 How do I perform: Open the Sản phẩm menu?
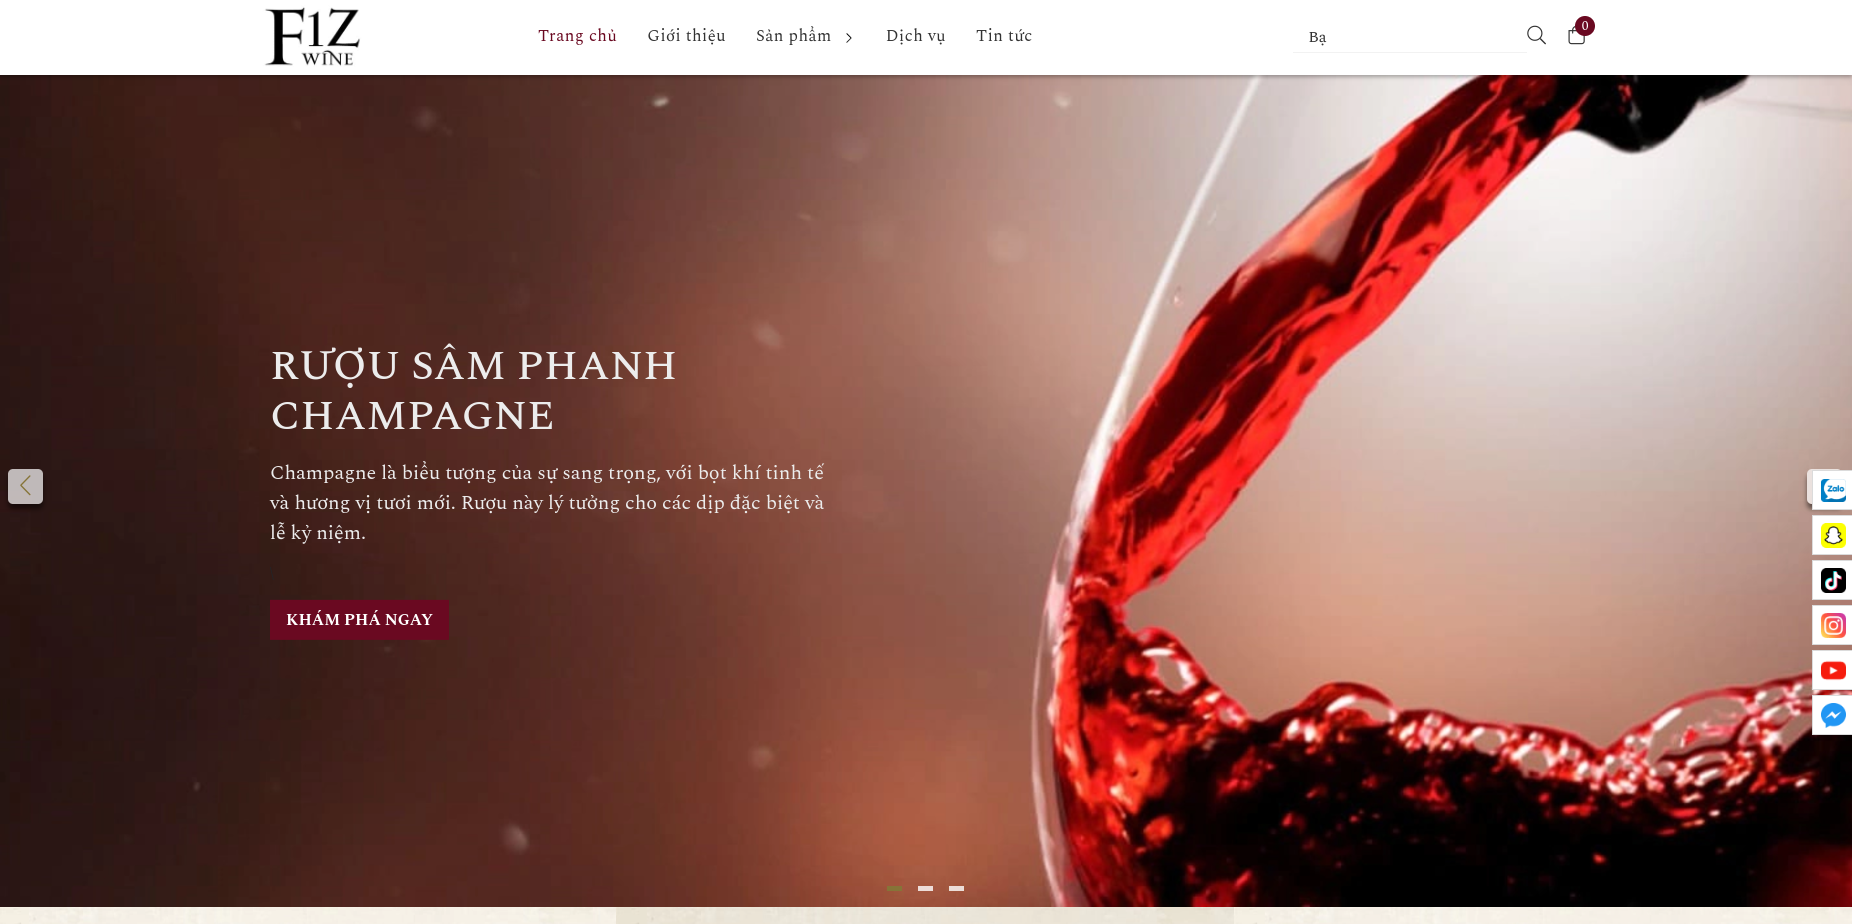(793, 36)
